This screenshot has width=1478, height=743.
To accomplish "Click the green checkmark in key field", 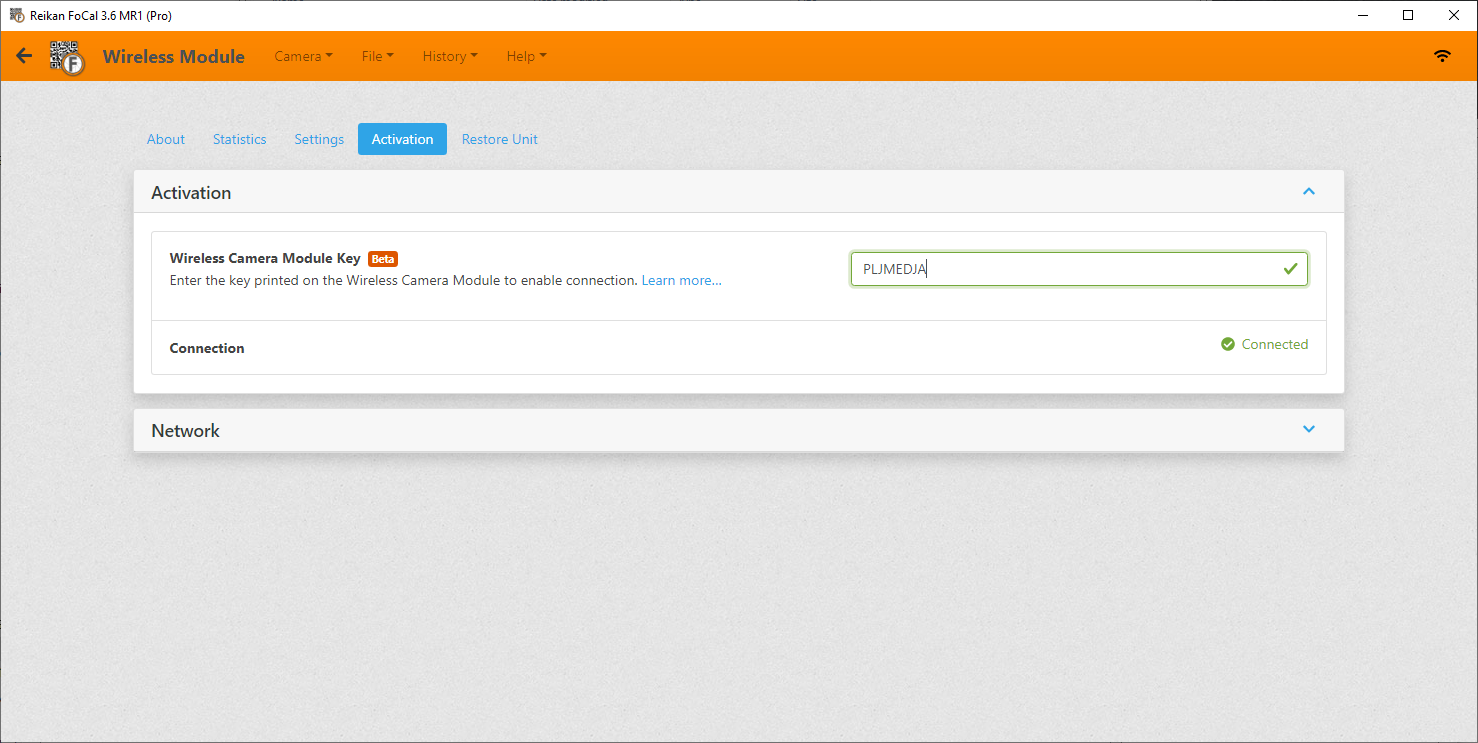I will tap(1290, 269).
